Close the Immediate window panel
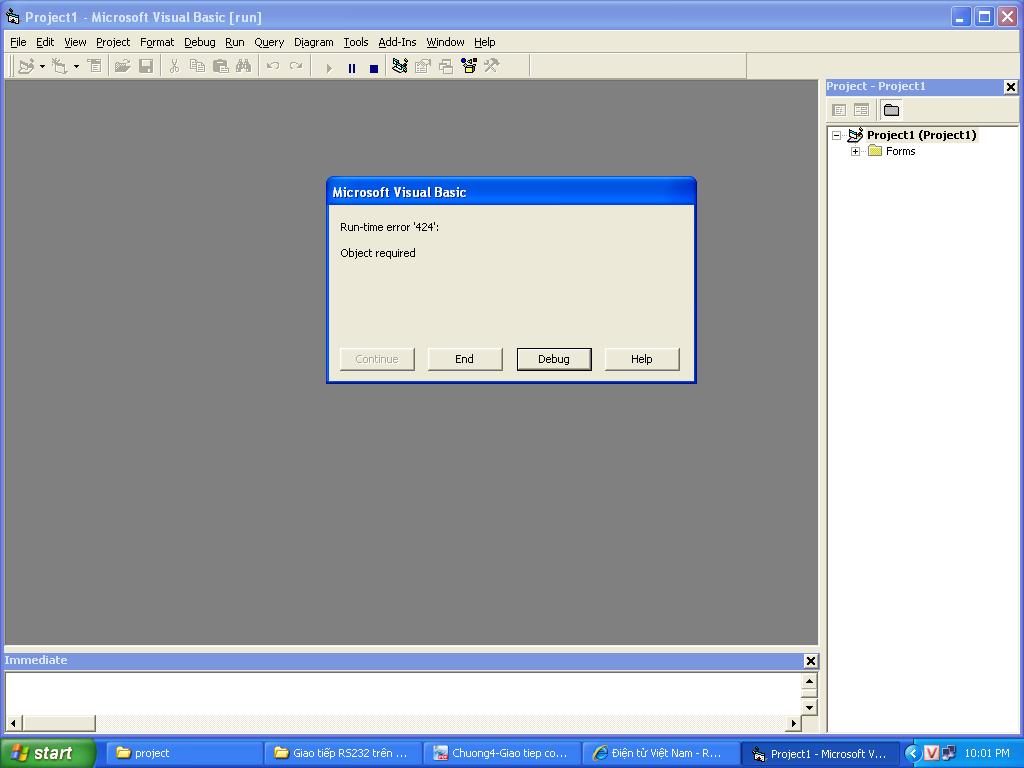 tap(810, 661)
